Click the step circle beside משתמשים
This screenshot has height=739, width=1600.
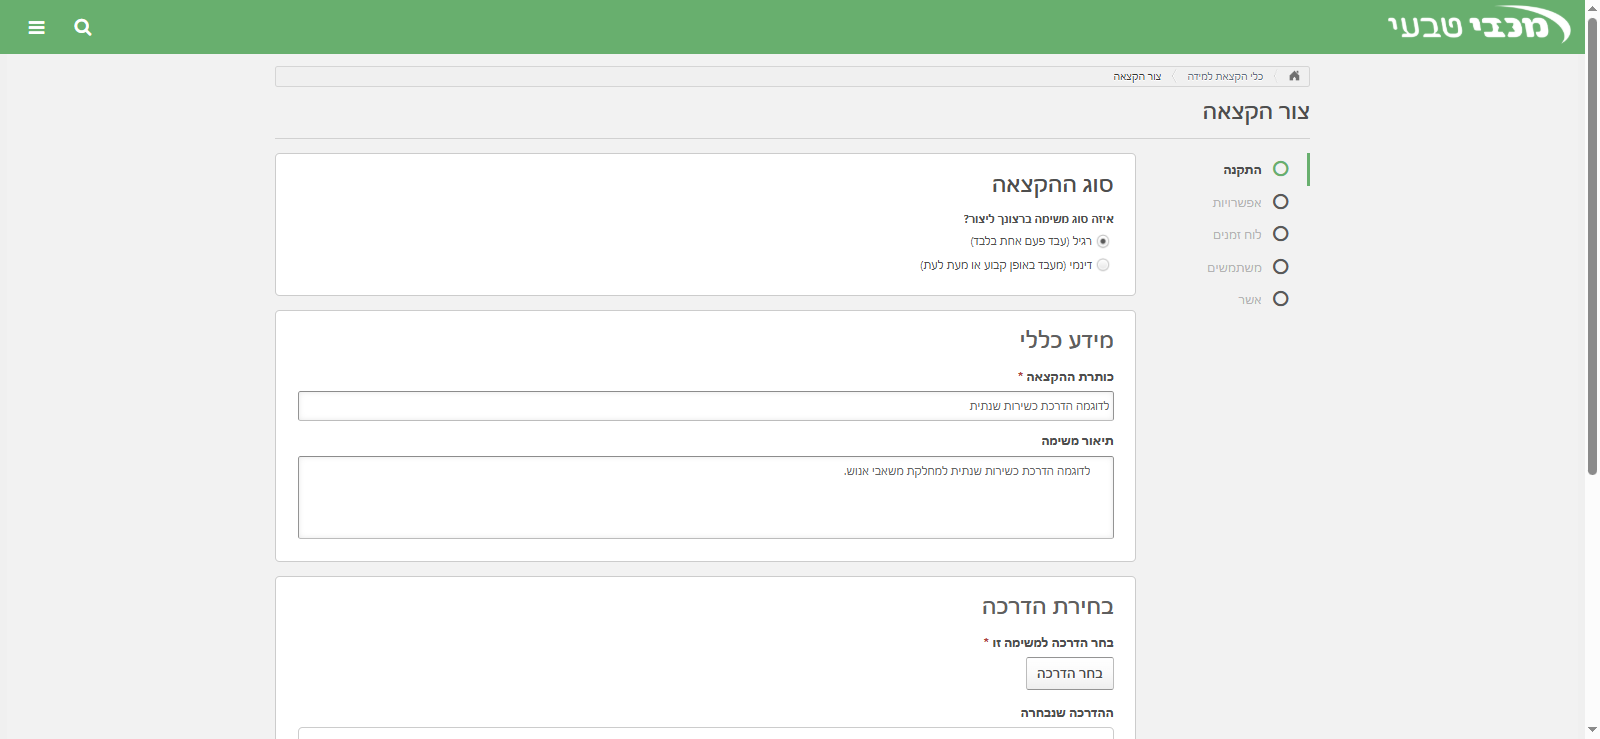1280,267
